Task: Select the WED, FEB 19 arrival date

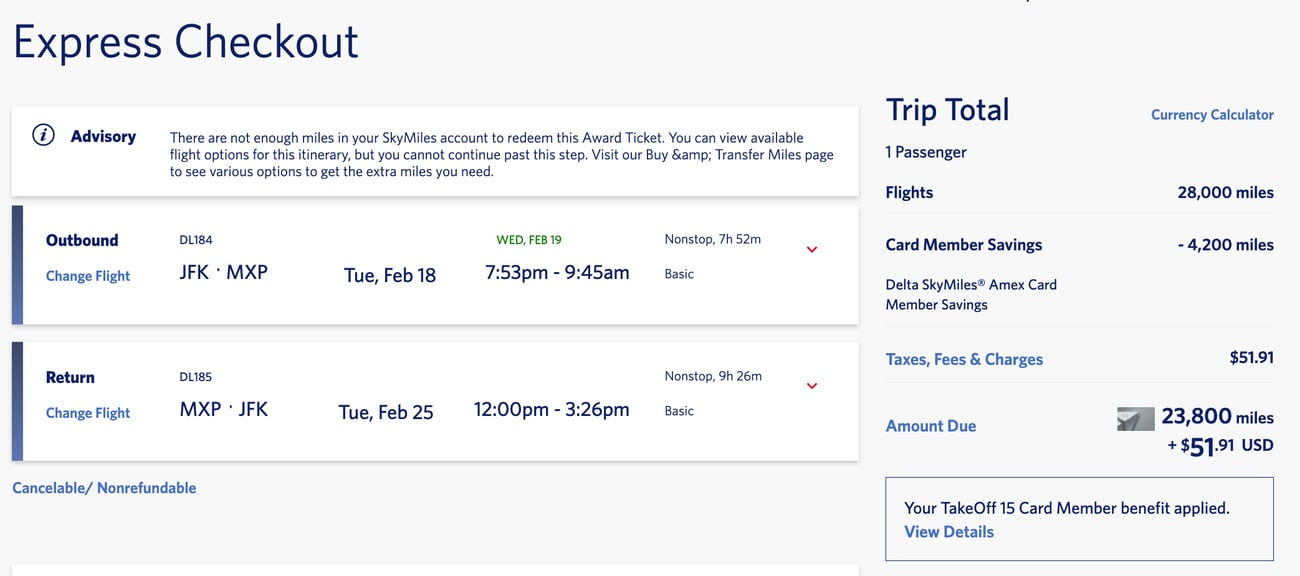Action: click(529, 239)
